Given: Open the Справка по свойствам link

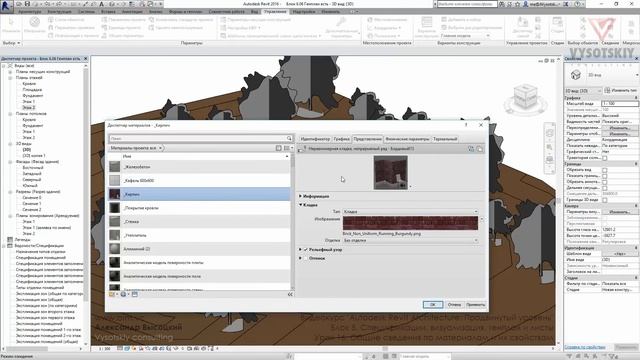Looking at the screenshot, I should [585, 347].
